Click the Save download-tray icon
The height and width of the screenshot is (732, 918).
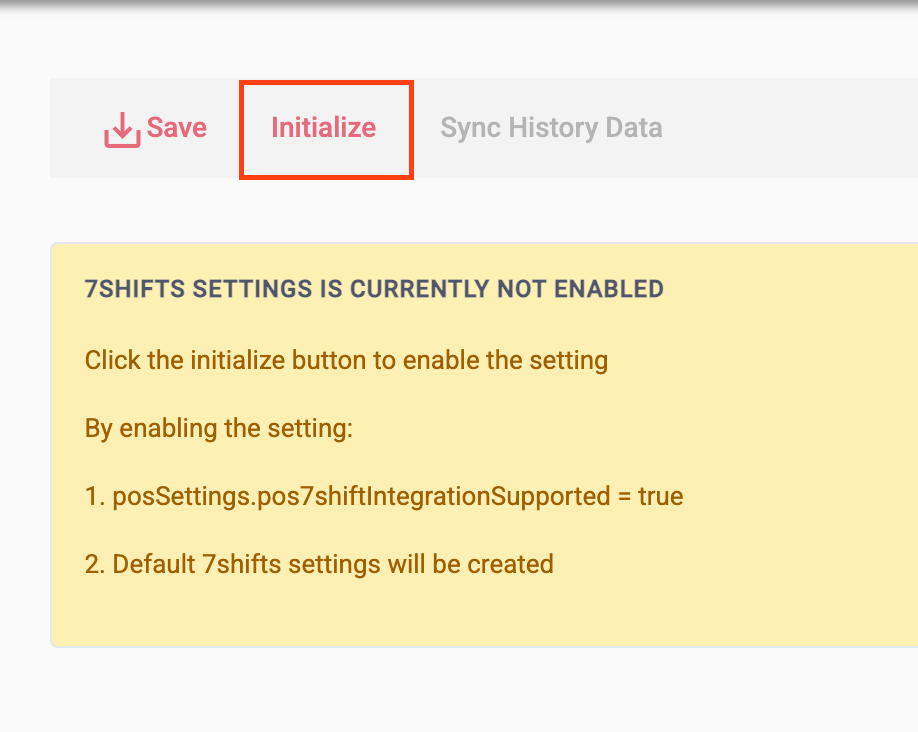(x=122, y=130)
